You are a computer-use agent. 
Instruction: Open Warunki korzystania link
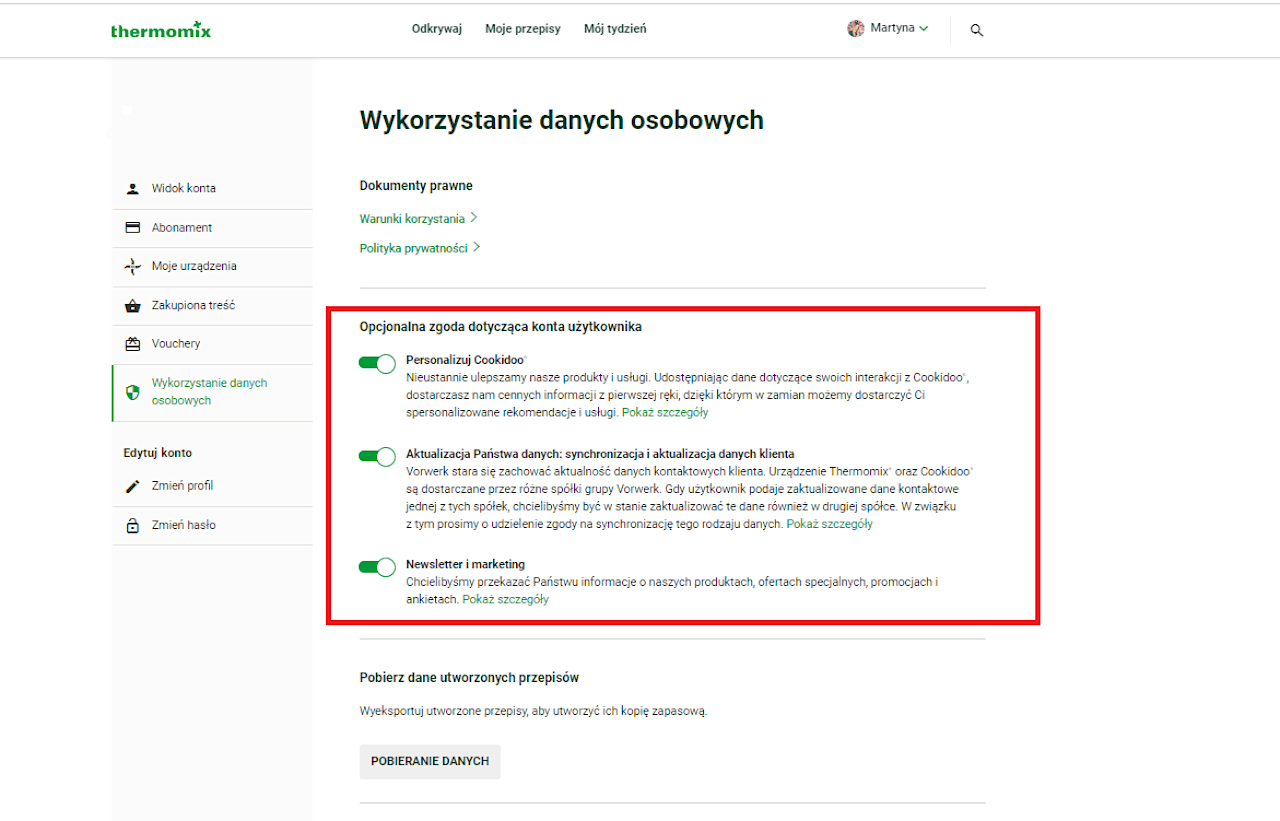(412, 218)
